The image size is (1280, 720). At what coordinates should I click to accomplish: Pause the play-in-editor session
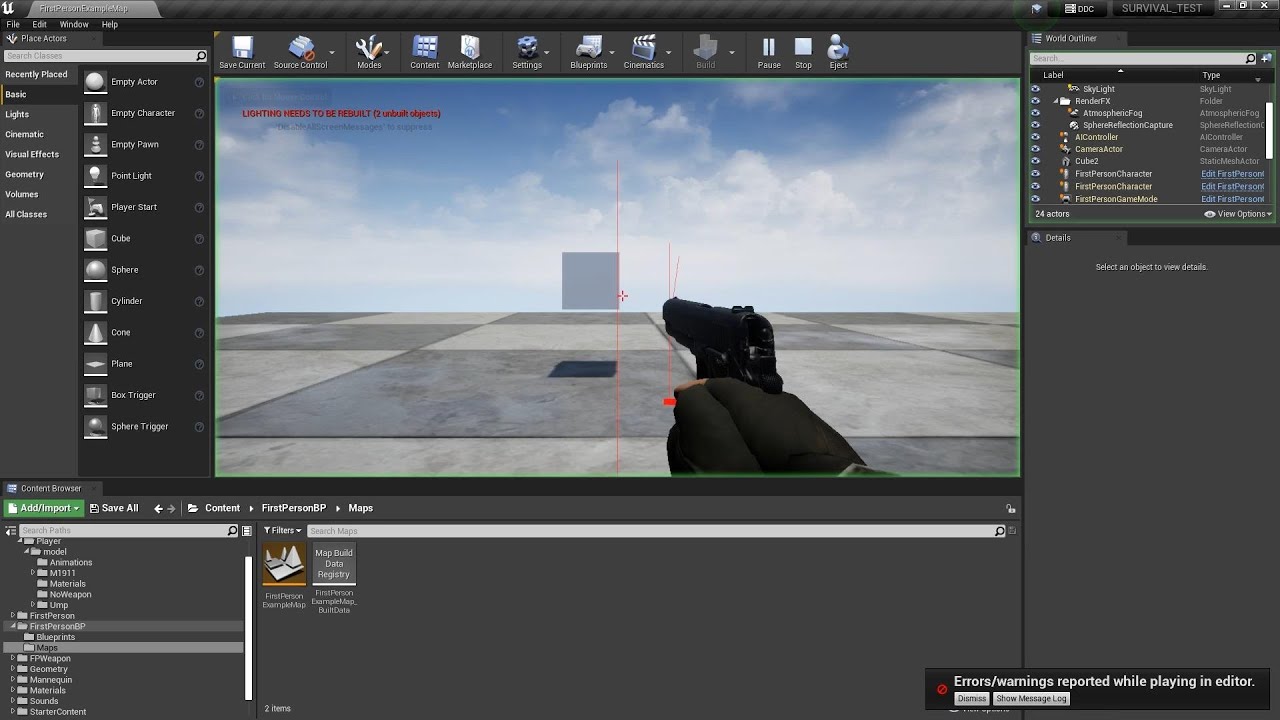tap(769, 53)
